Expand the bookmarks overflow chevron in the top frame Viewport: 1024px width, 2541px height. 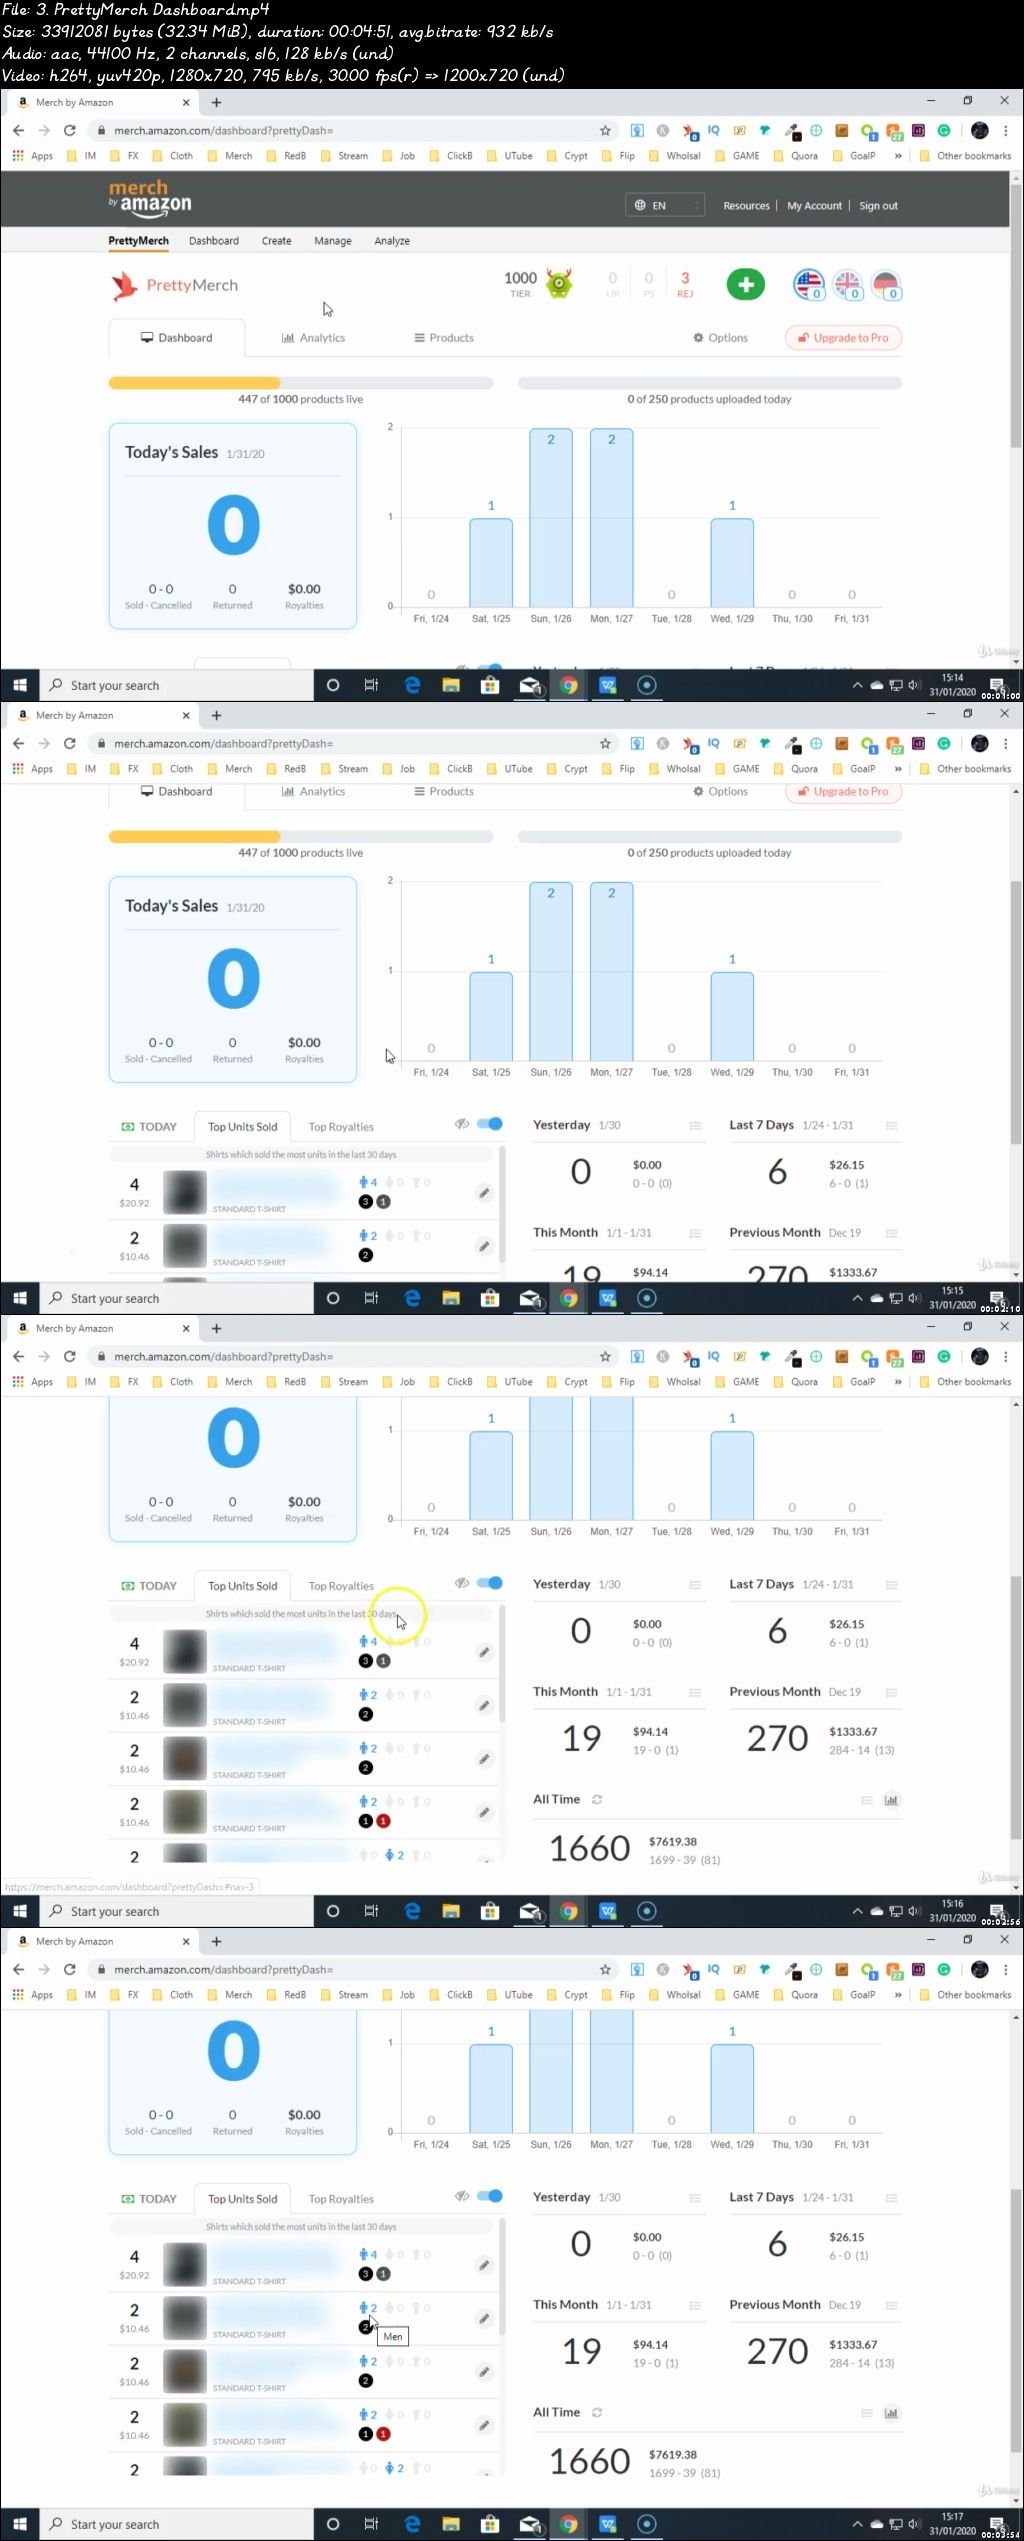click(898, 156)
